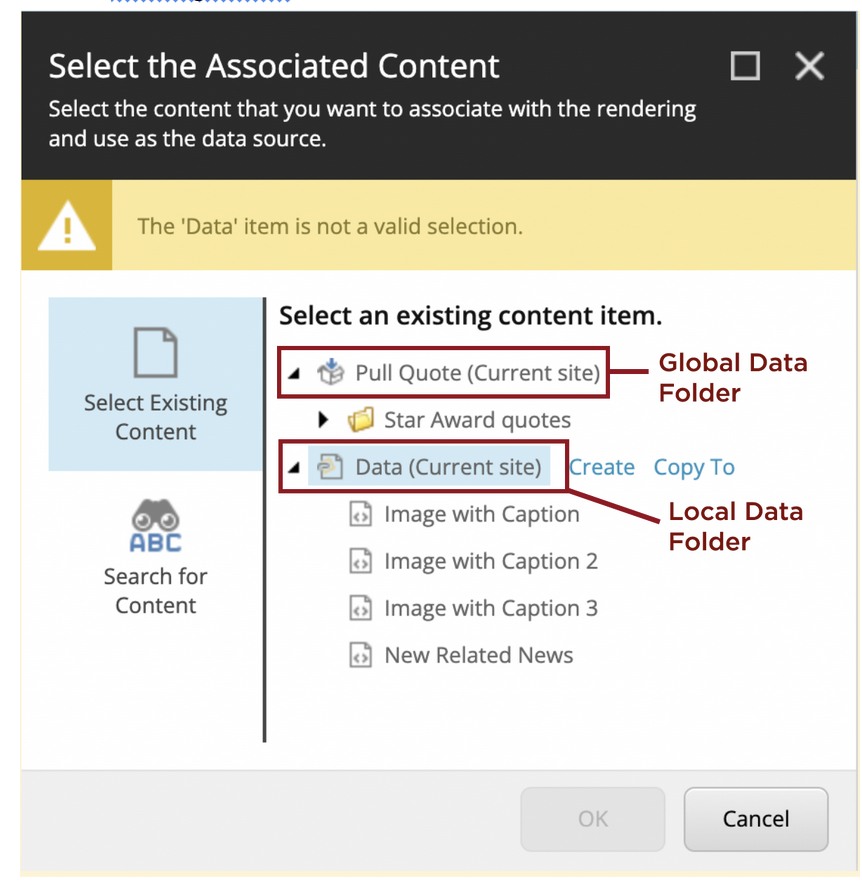Click the Create link
This screenshot has width=862, height=884.
[x=601, y=467]
